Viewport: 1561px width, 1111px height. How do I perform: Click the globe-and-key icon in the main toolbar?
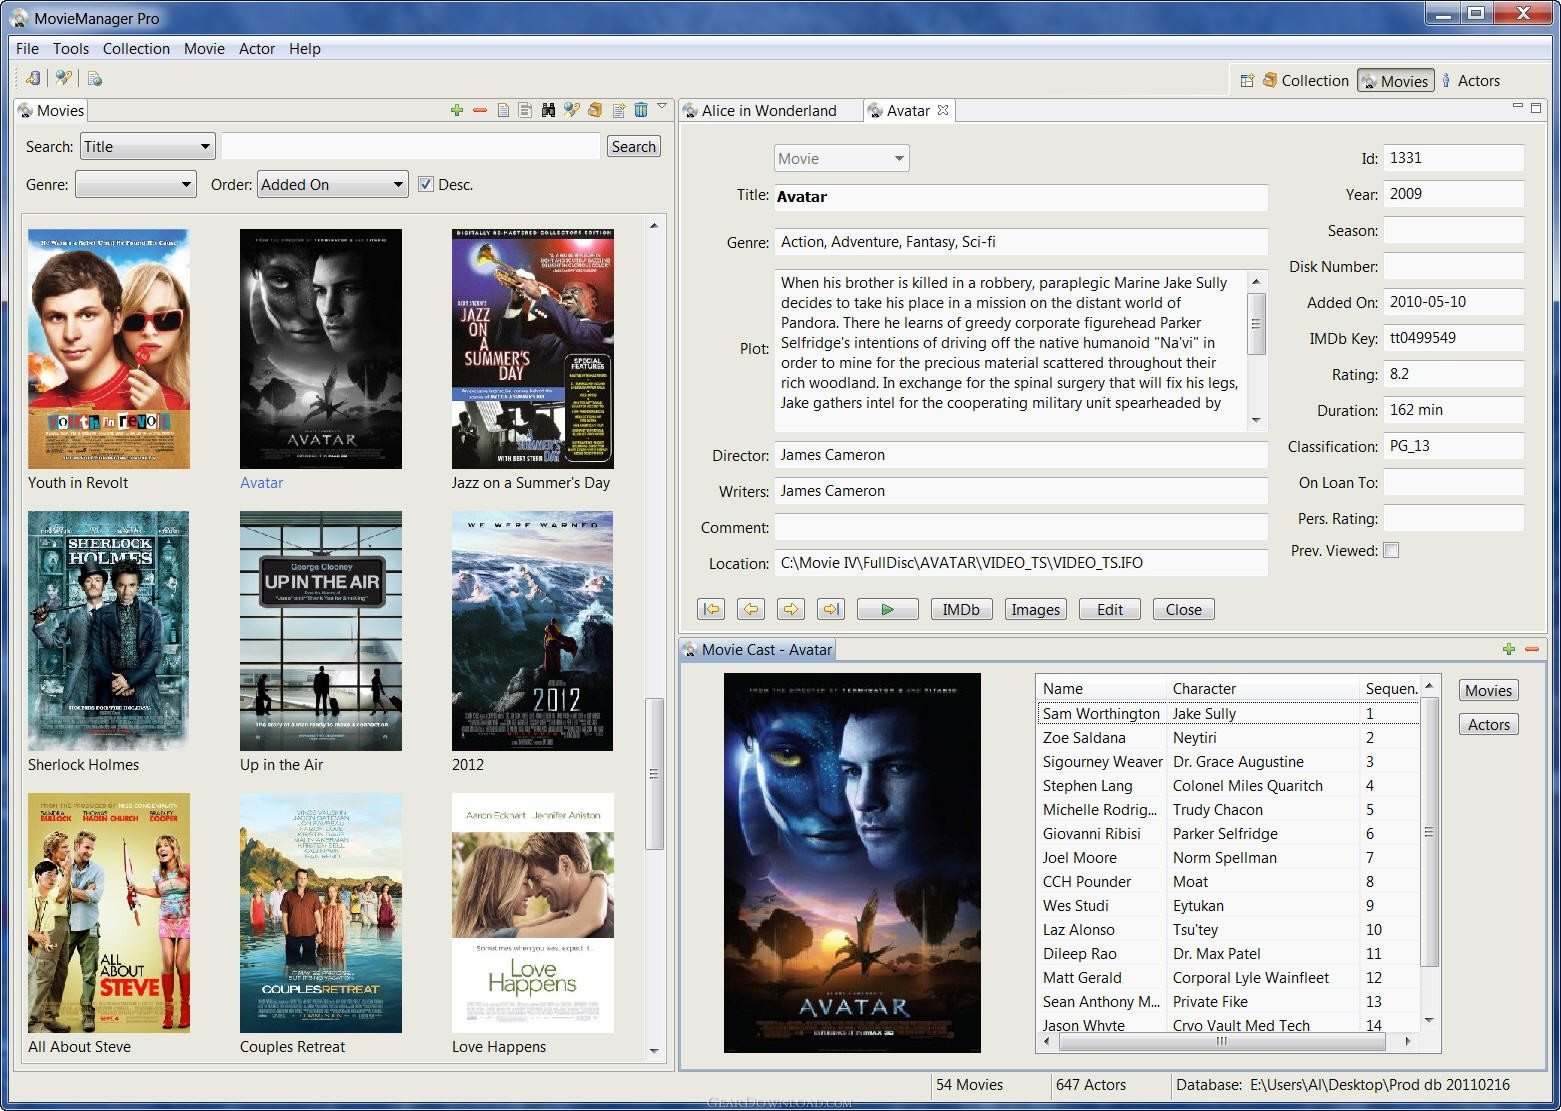(x=63, y=78)
